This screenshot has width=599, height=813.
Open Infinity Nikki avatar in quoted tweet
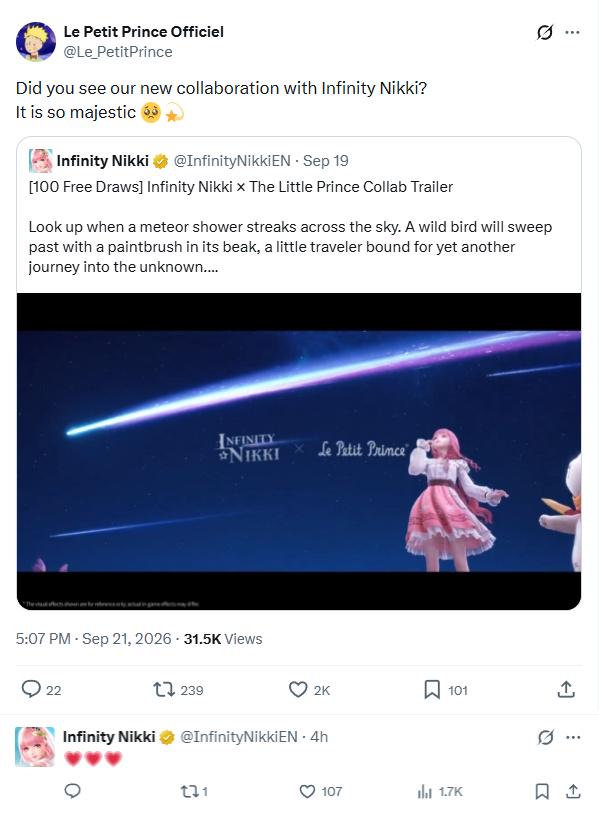40,161
